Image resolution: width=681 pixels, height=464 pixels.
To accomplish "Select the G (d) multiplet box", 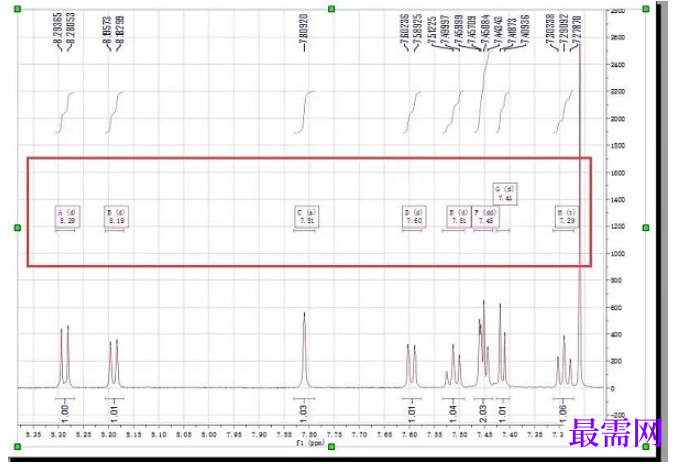I will coord(505,194).
